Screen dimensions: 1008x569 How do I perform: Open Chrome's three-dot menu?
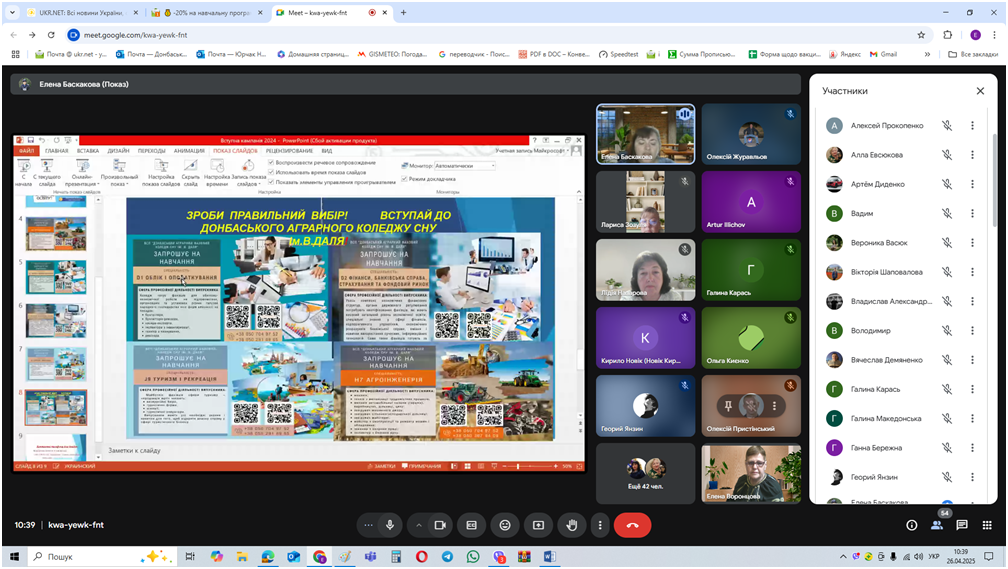[x=994, y=35]
